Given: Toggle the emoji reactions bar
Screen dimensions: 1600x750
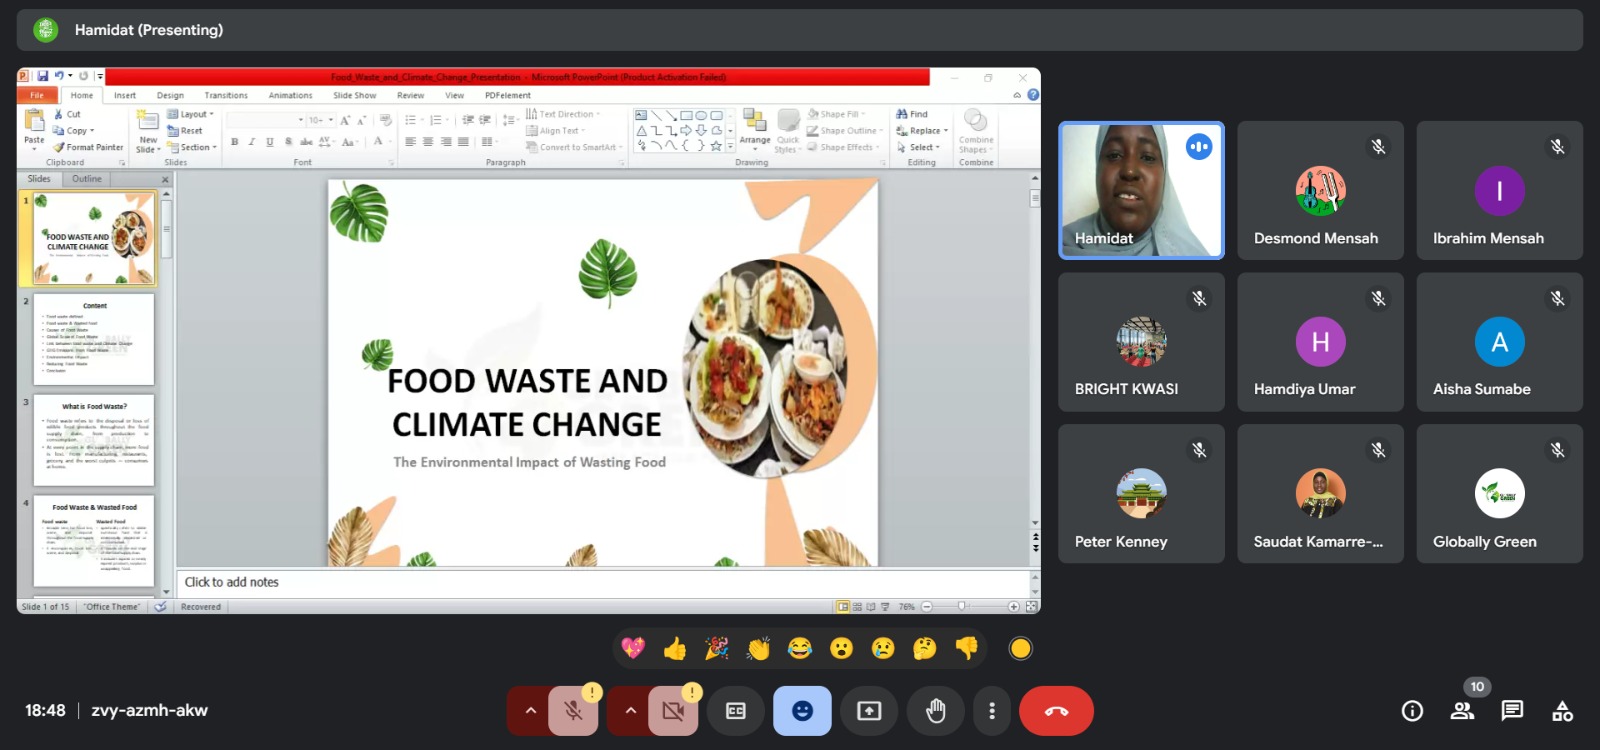Looking at the screenshot, I should [x=802, y=711].
